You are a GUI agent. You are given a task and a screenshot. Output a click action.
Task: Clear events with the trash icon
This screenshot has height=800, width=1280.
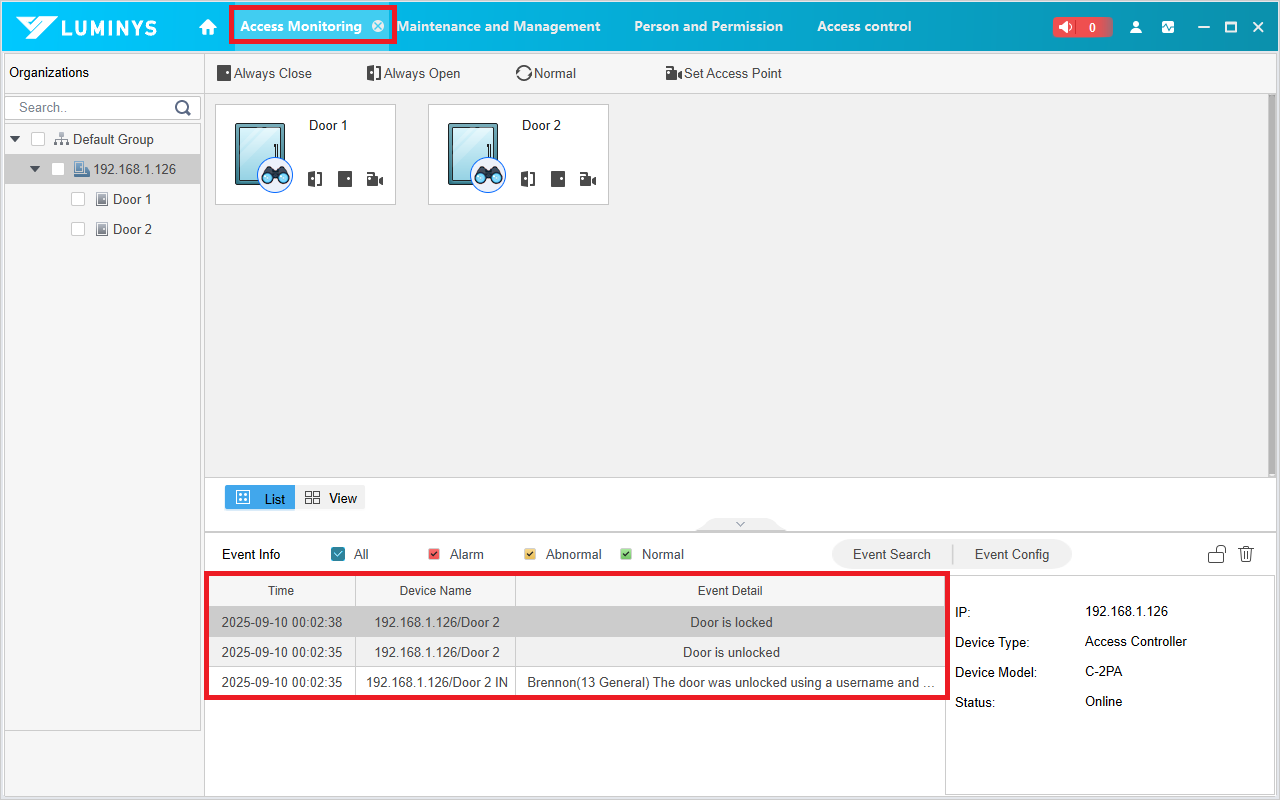(x=1246, y=554)
